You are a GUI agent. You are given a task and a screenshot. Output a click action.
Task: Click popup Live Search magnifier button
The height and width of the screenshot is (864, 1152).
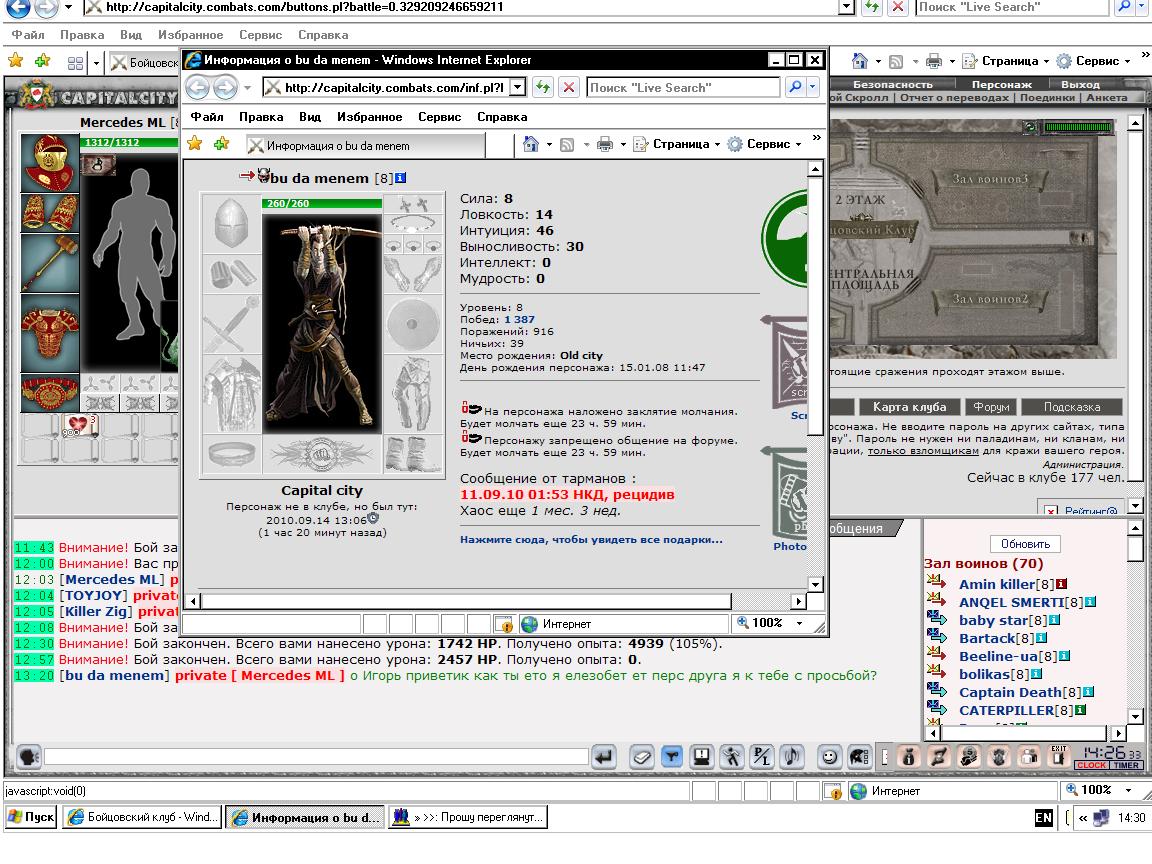(795, 87)
